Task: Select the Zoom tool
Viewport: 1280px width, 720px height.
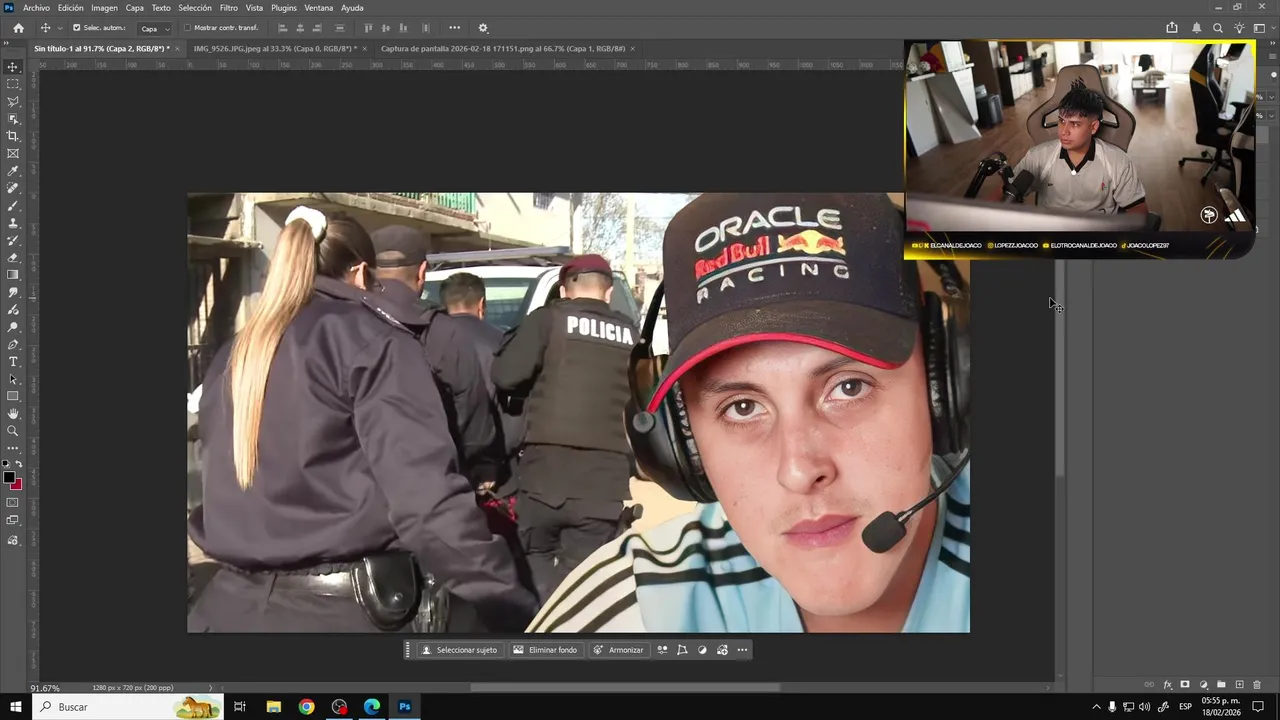Action: (x=13, y=431)
